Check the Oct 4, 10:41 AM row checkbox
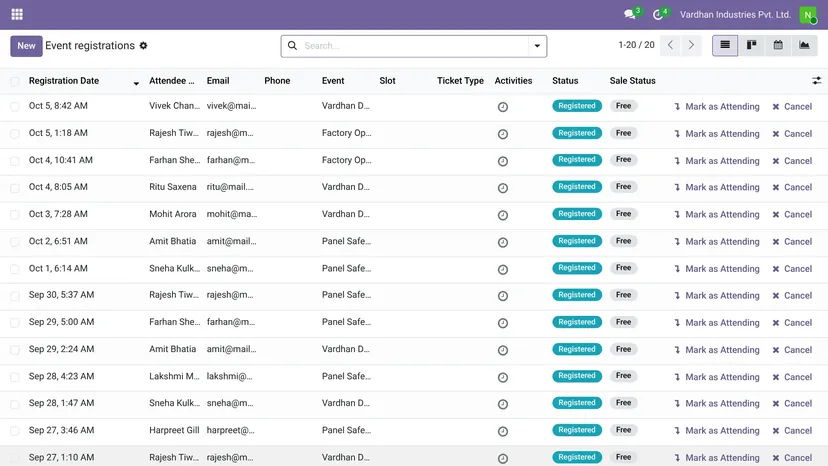828x466 pixels. click(x=15, y=161)
